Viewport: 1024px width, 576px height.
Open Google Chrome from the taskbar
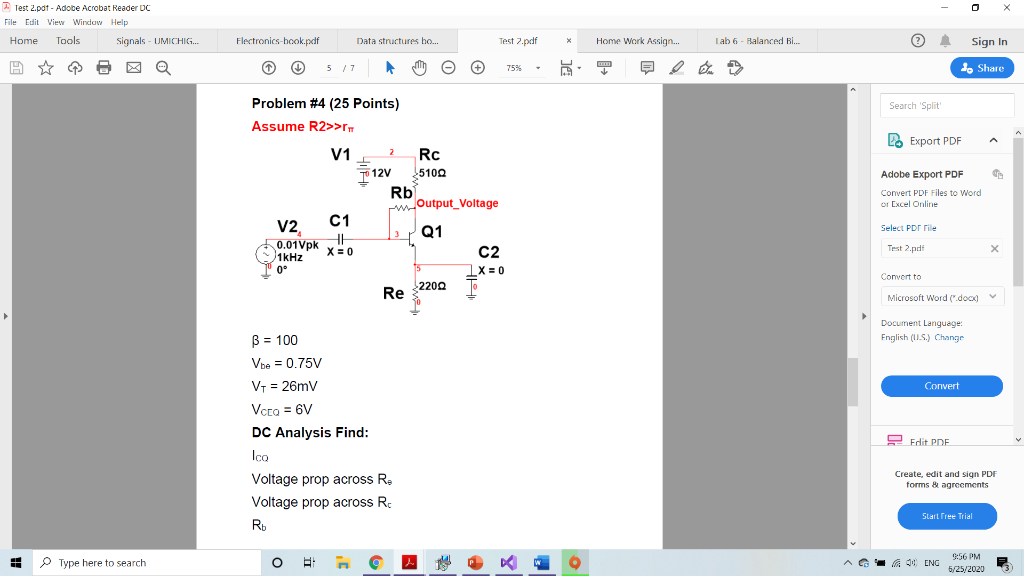(376, 562)
